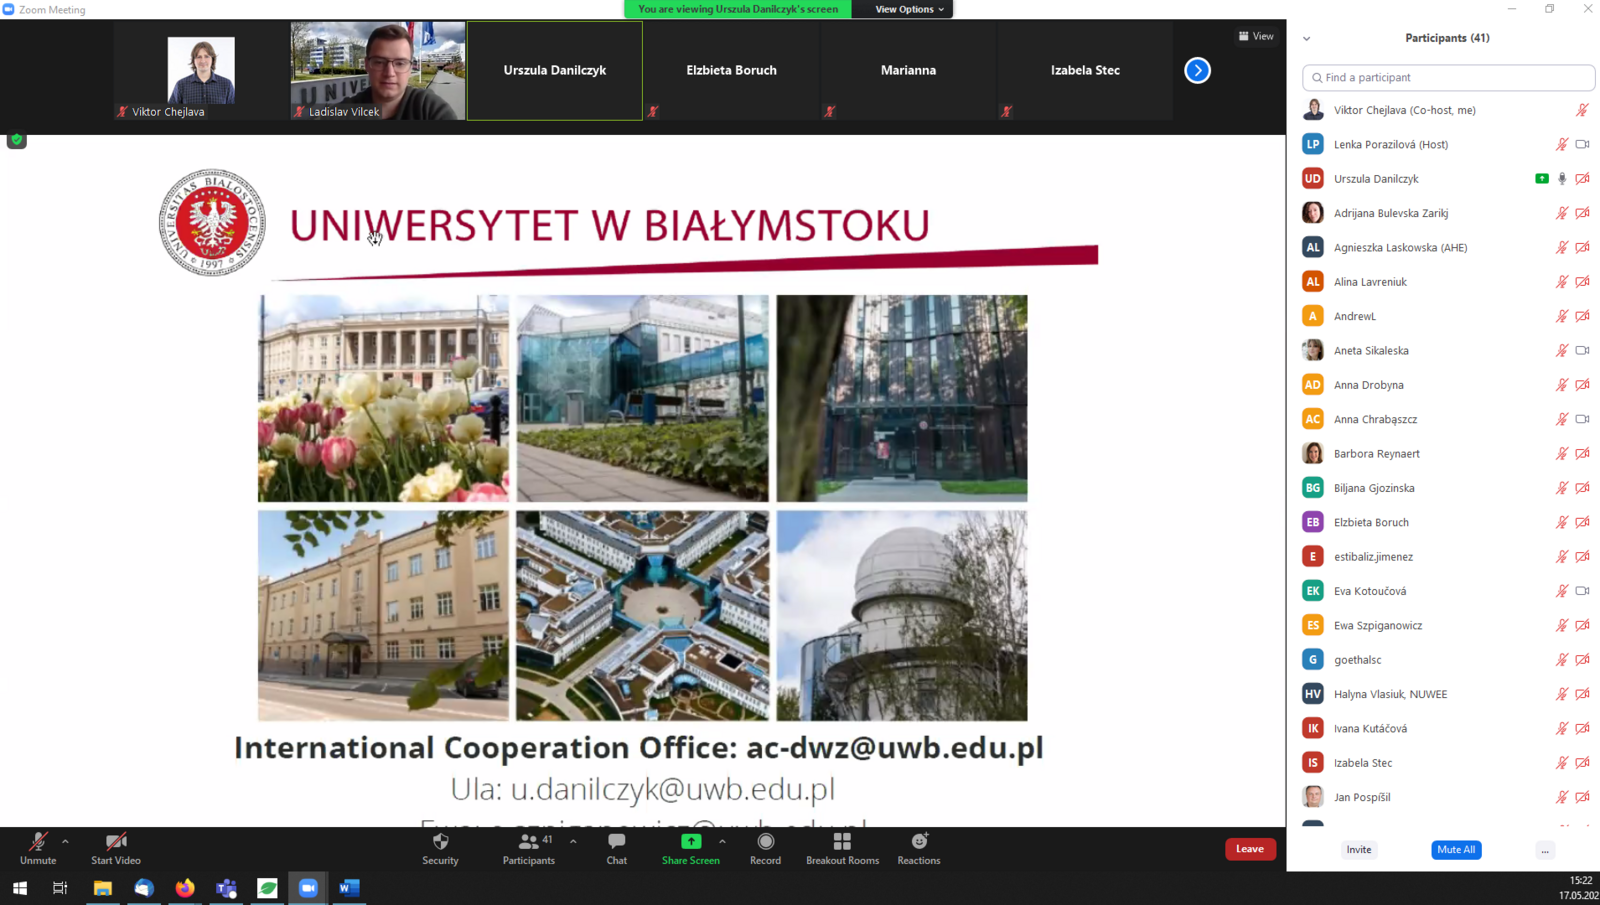Unmute your microphone

[38, 842]
